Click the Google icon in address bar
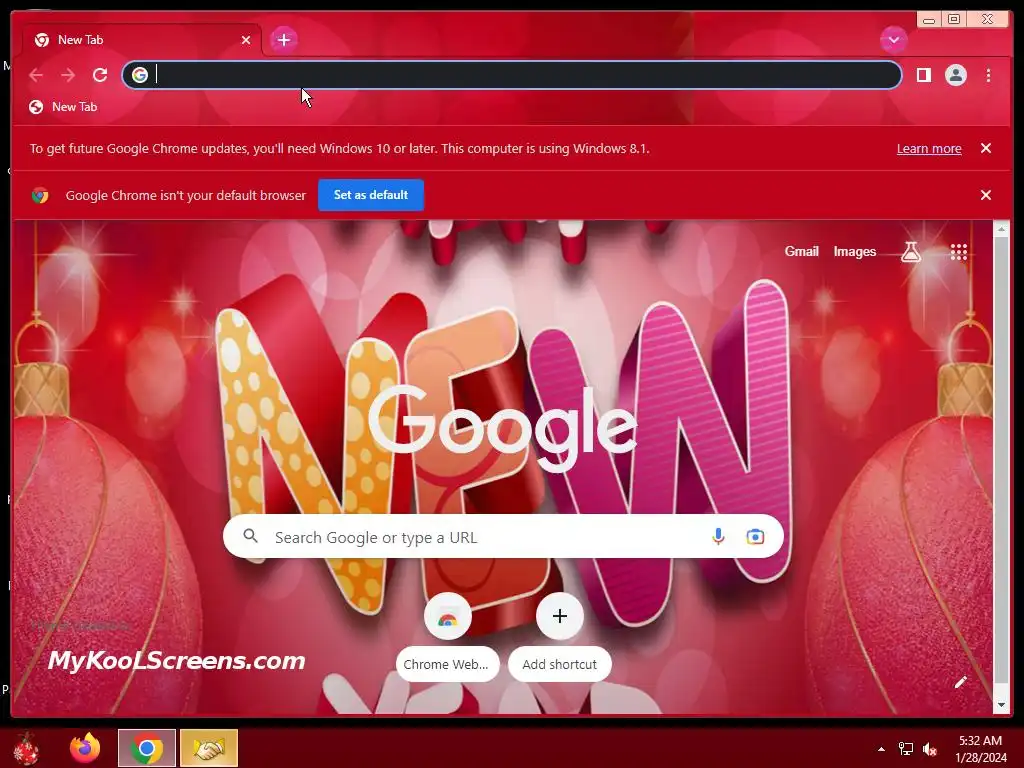This screenshot has height=768, width=1024. [140, 75]
